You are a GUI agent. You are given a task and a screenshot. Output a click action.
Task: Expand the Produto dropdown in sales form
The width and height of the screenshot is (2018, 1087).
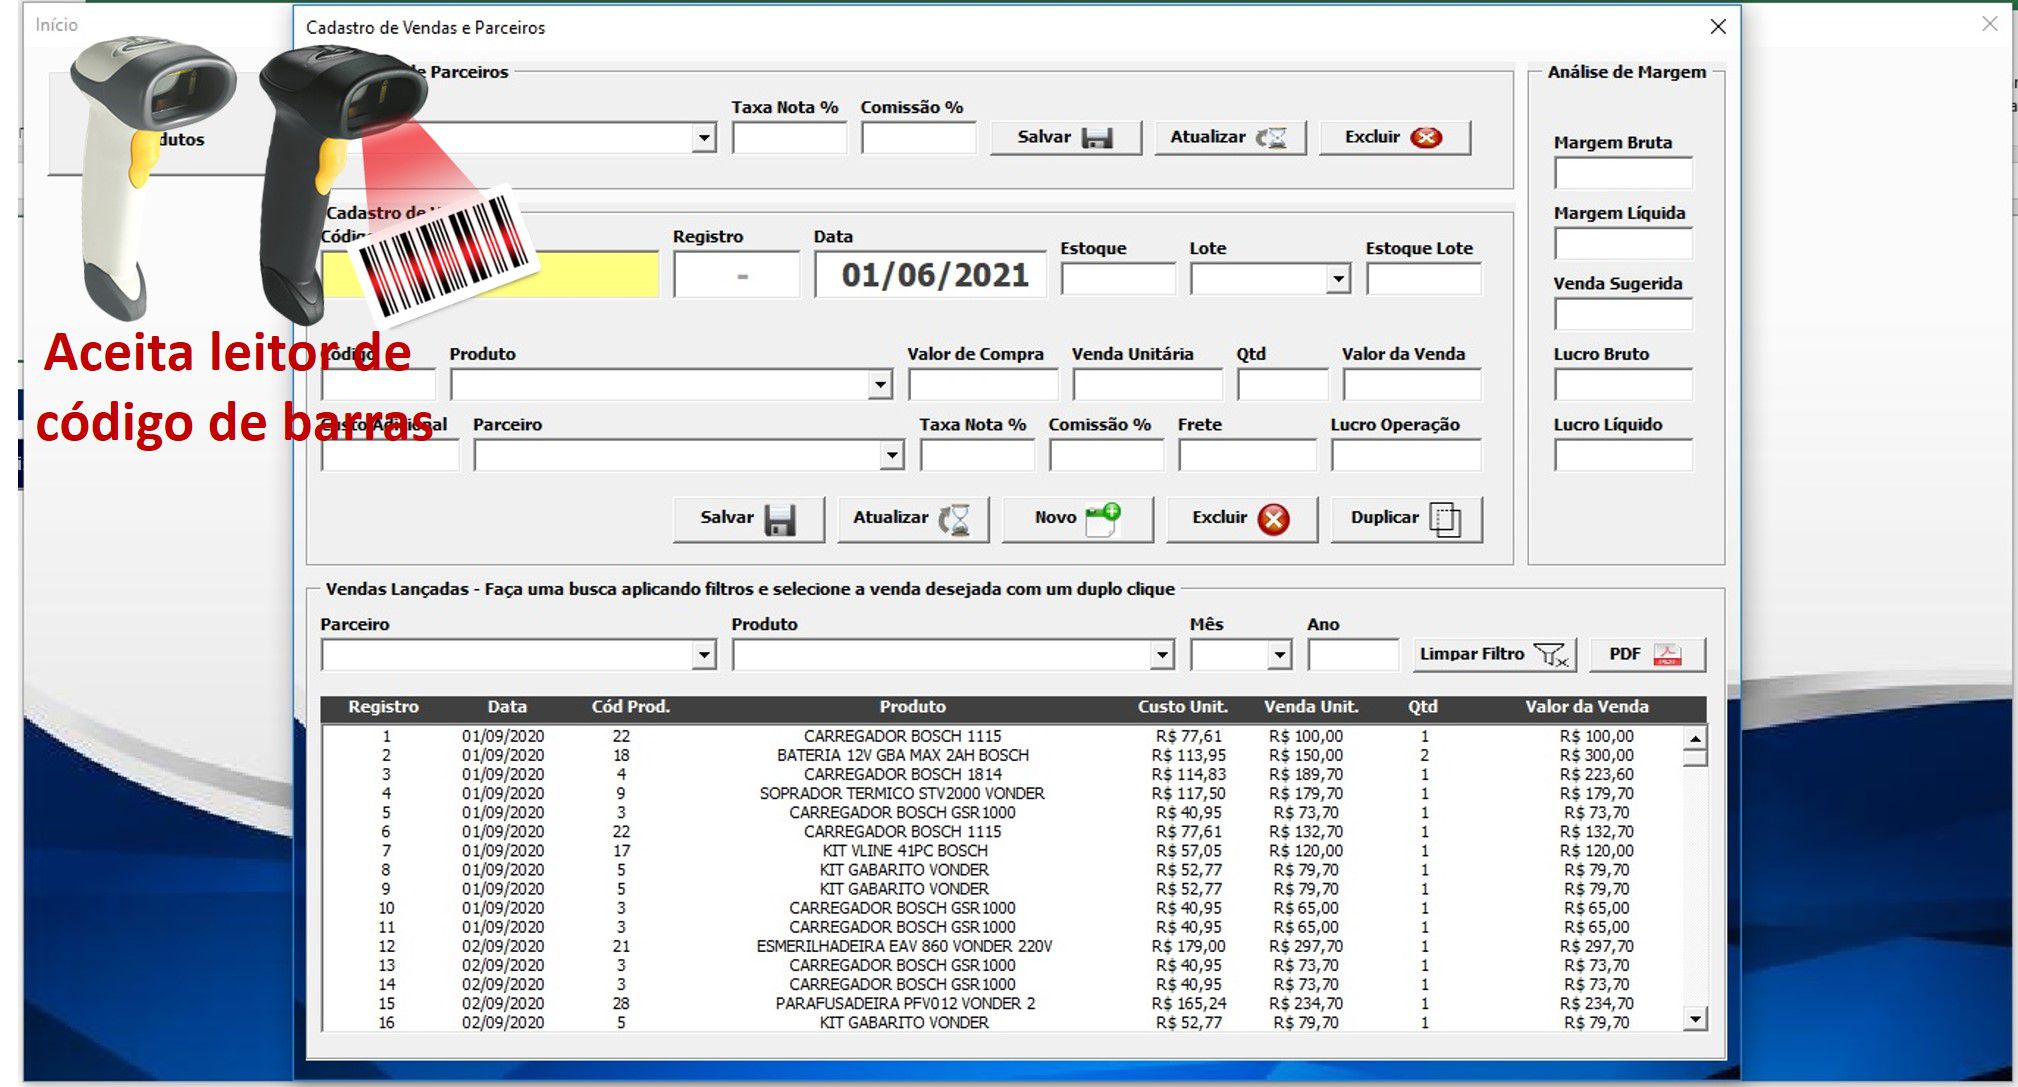(879, 384)
